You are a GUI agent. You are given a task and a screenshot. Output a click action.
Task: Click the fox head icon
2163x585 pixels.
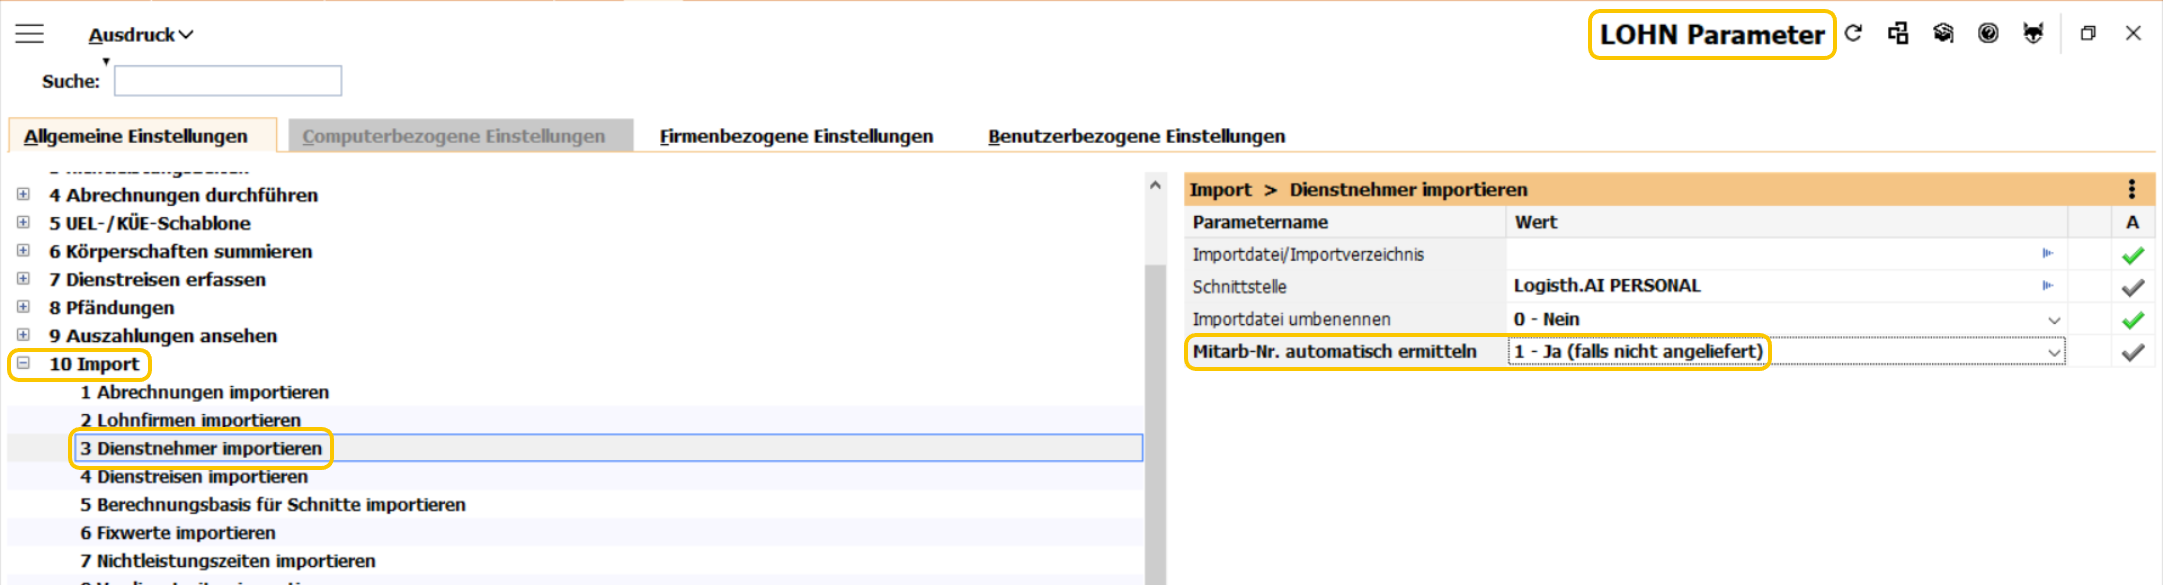tap(2033, 33)
